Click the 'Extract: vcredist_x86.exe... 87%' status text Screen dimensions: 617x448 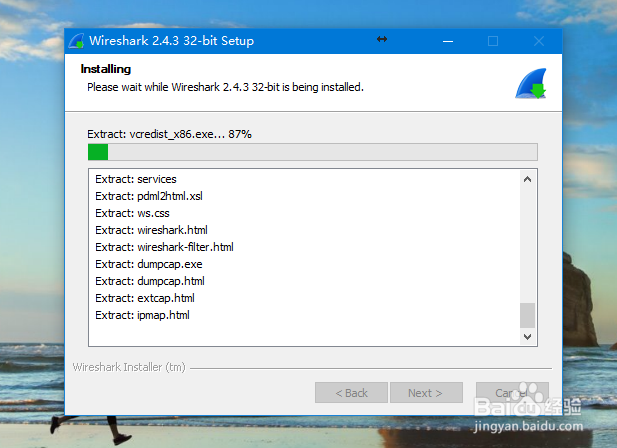click(x=169, y=134)
